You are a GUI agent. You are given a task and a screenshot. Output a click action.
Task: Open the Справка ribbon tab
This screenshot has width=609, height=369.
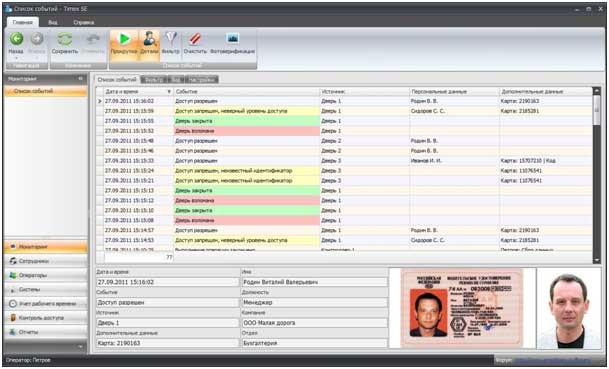(84, 22)
